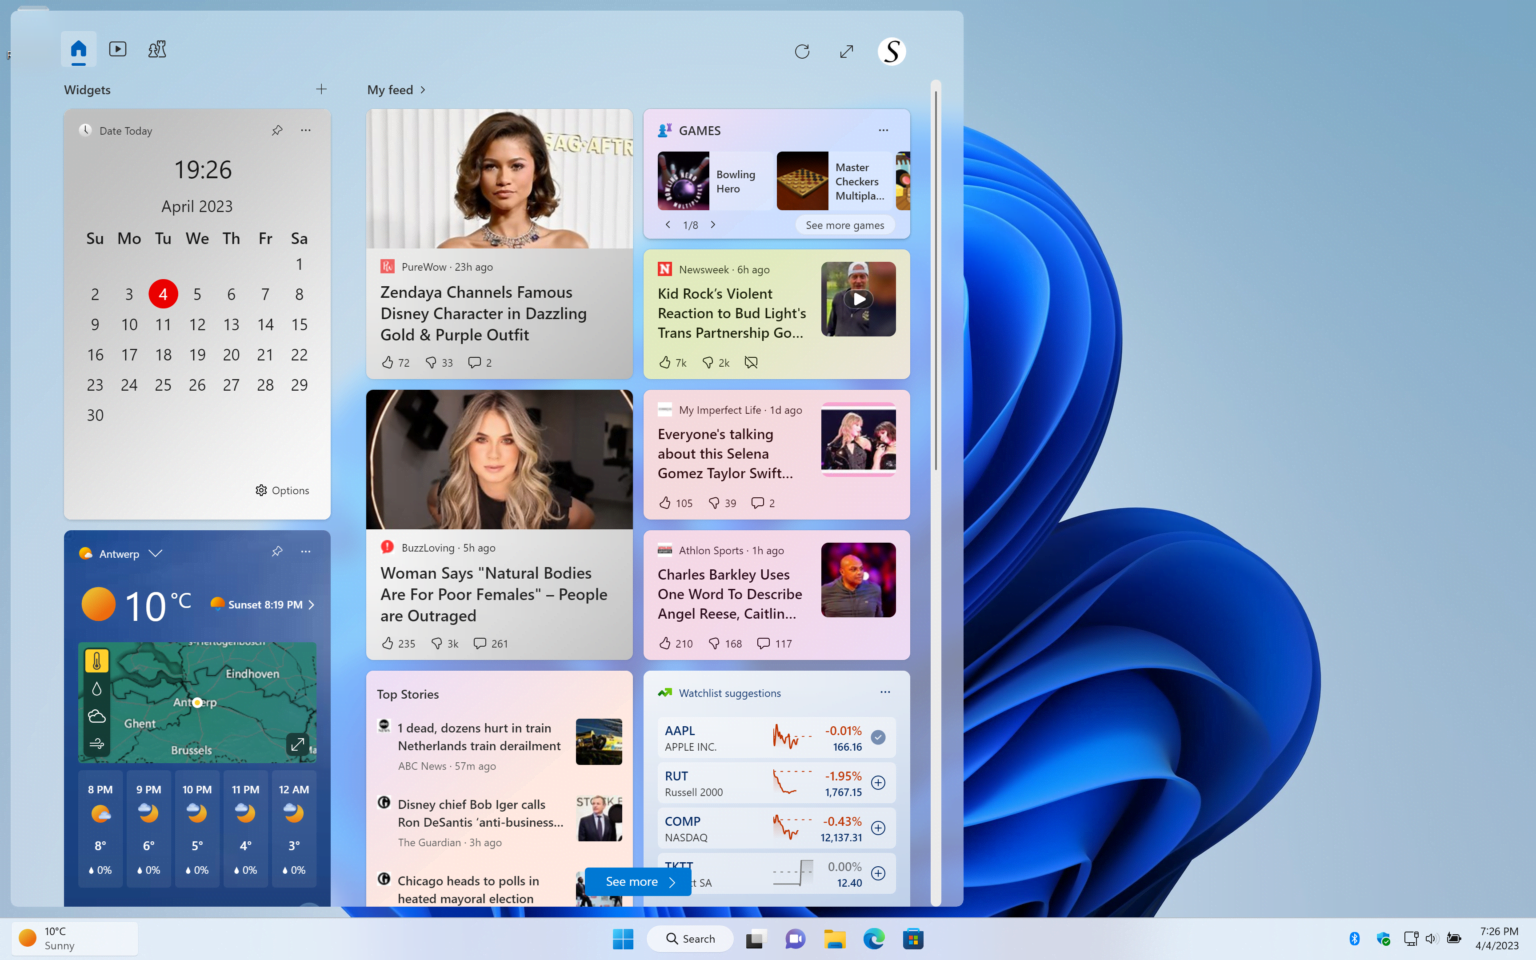Expand My feed chevron

[x=423, y=90]
